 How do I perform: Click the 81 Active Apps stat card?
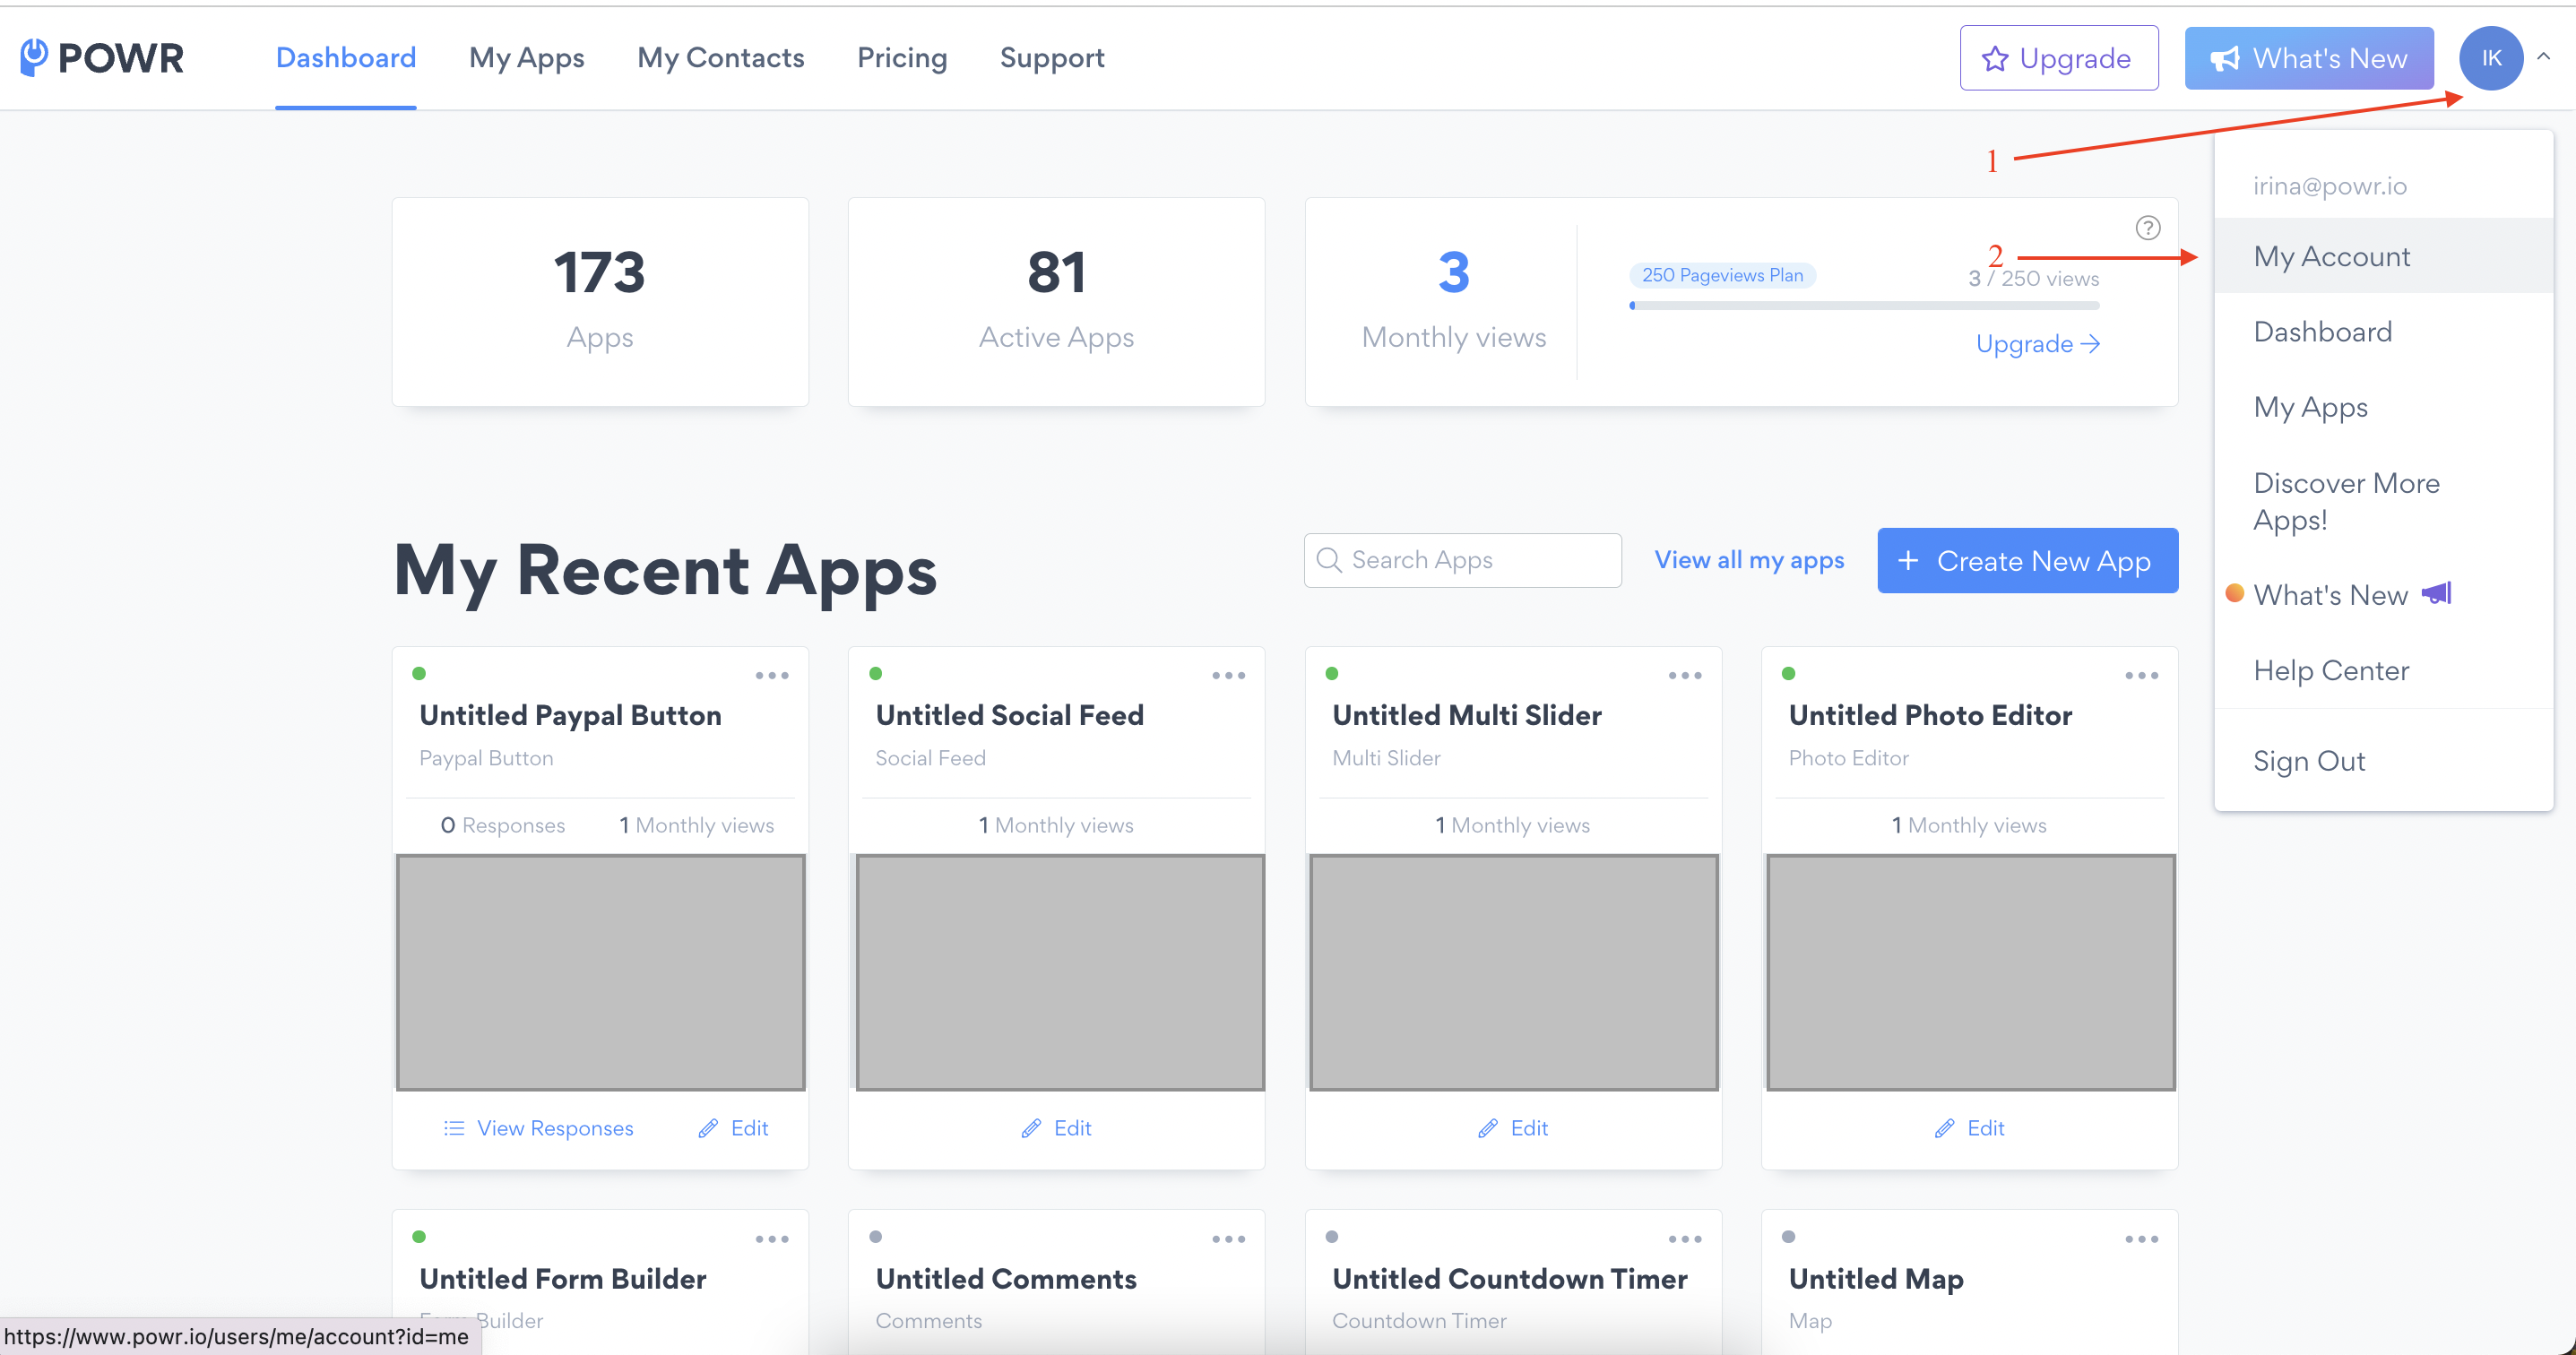click(x=1056, y=301)
